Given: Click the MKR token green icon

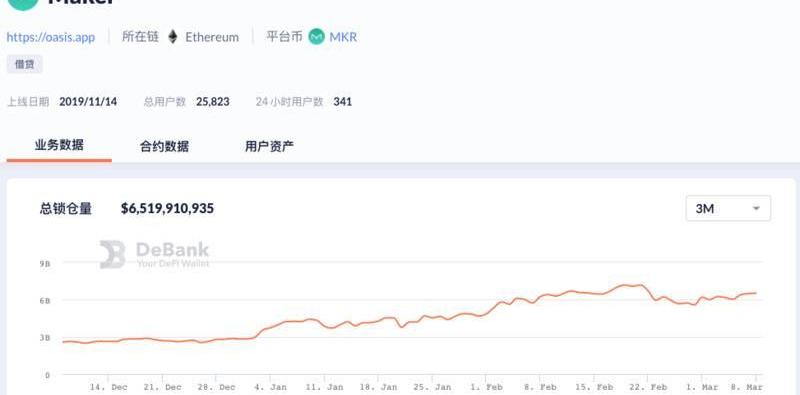Looking at the screenshot, I should (316, 37).
